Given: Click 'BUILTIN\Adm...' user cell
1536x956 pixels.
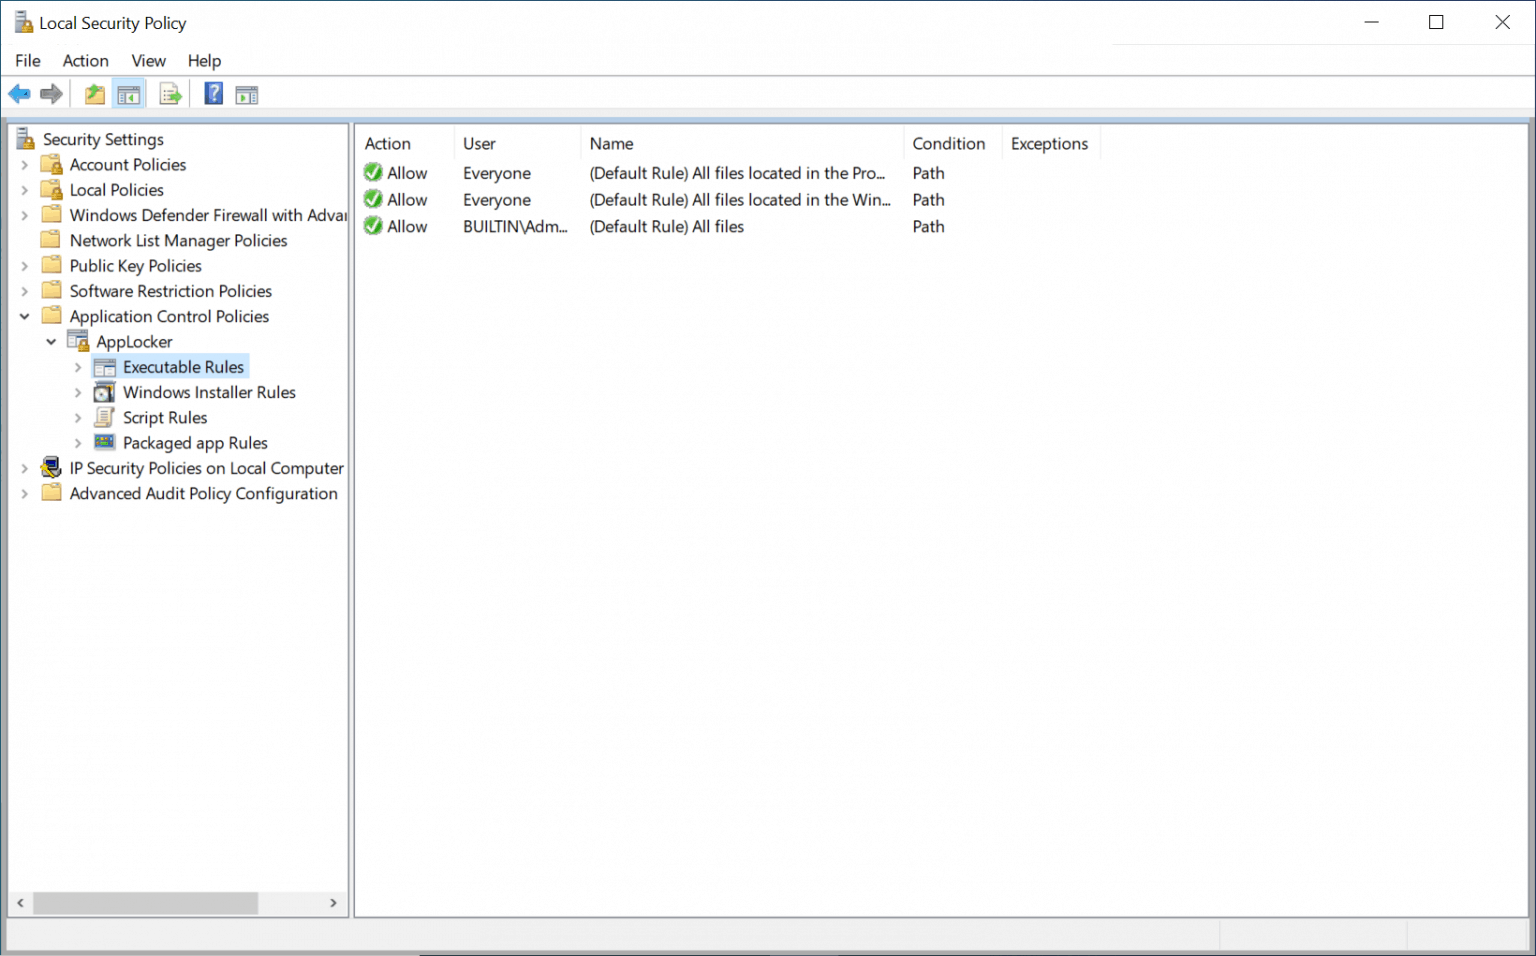Looking at the screenshot, I should [515, 226].
